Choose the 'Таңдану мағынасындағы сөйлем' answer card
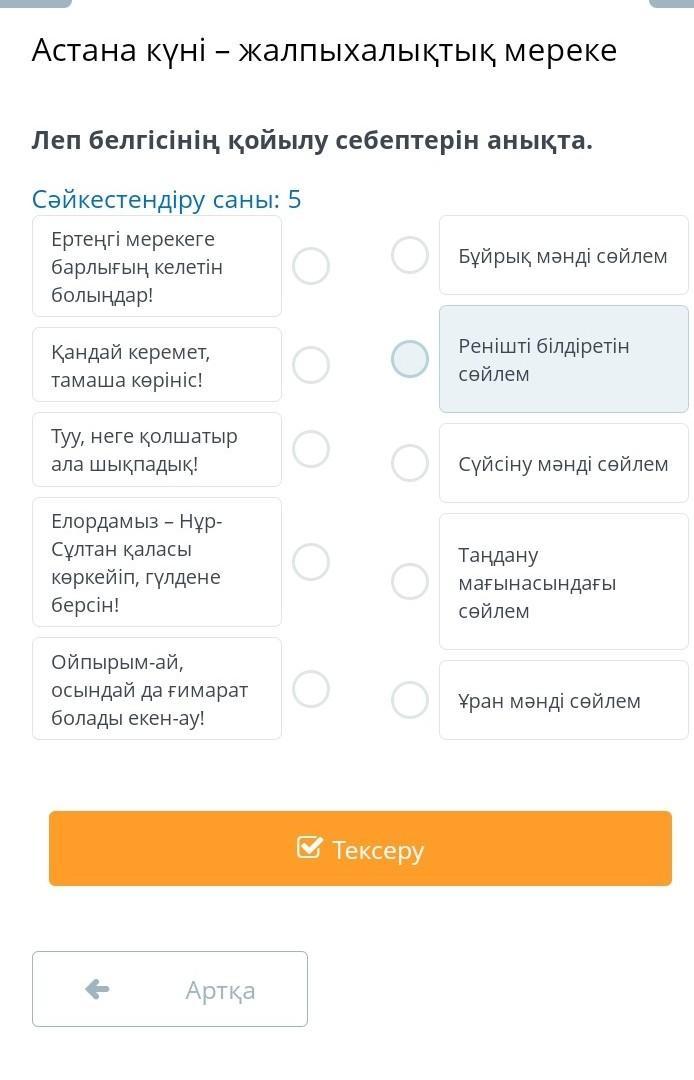The image size is (694, 1080). (x=563, y=581)
